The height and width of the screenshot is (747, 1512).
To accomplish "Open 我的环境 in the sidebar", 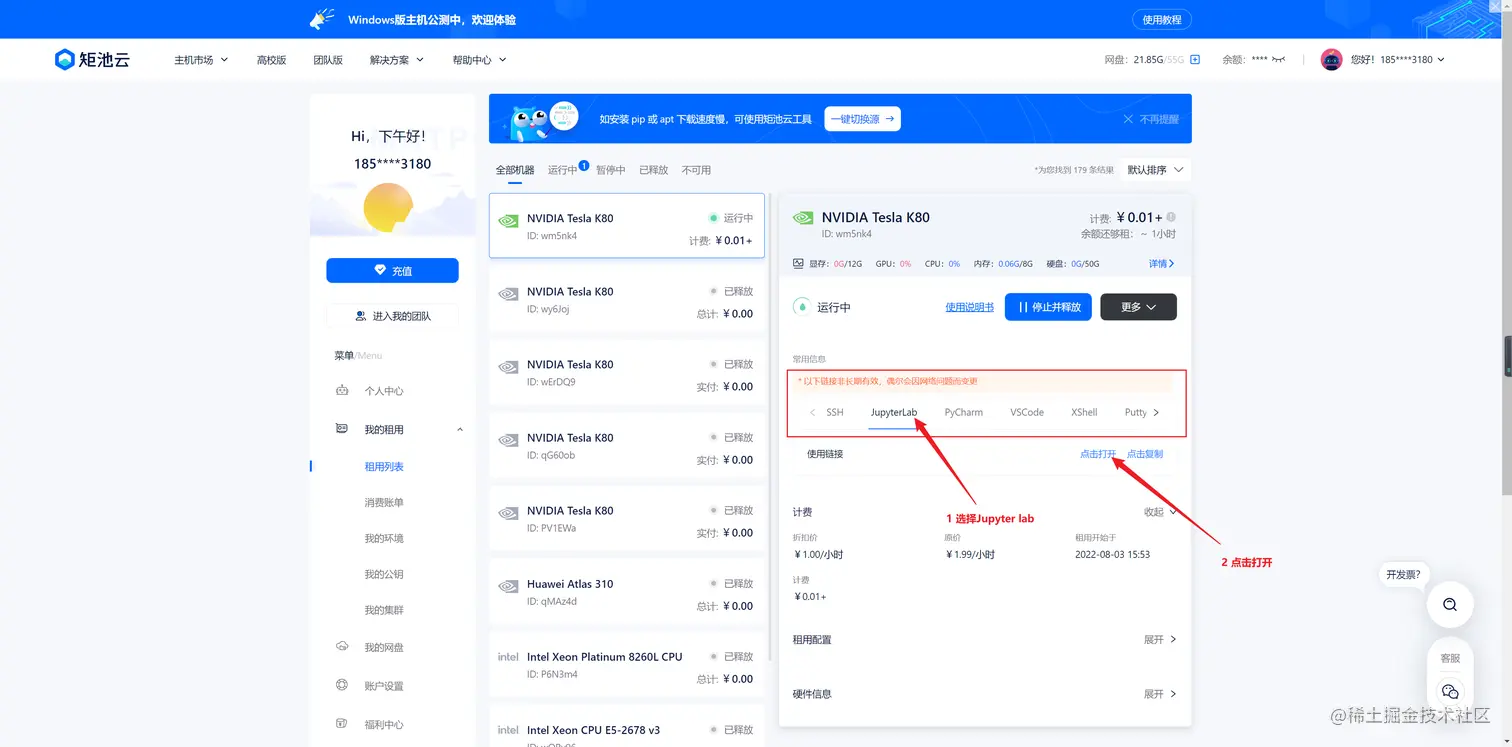I will pyautogui.click(x=384, y=539).
